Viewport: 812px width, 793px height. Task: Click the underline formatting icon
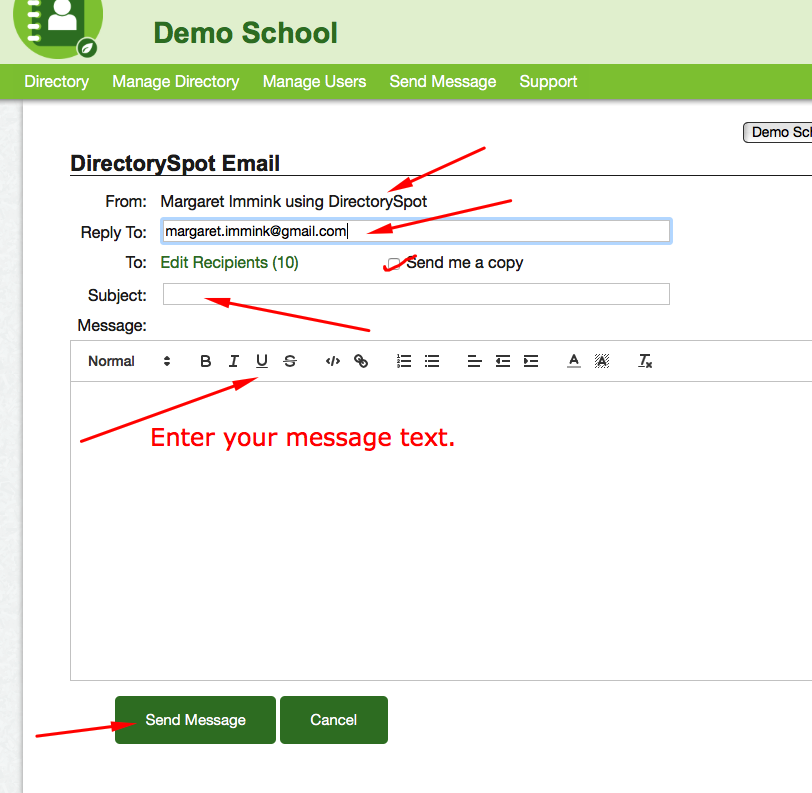coord(262,361)
